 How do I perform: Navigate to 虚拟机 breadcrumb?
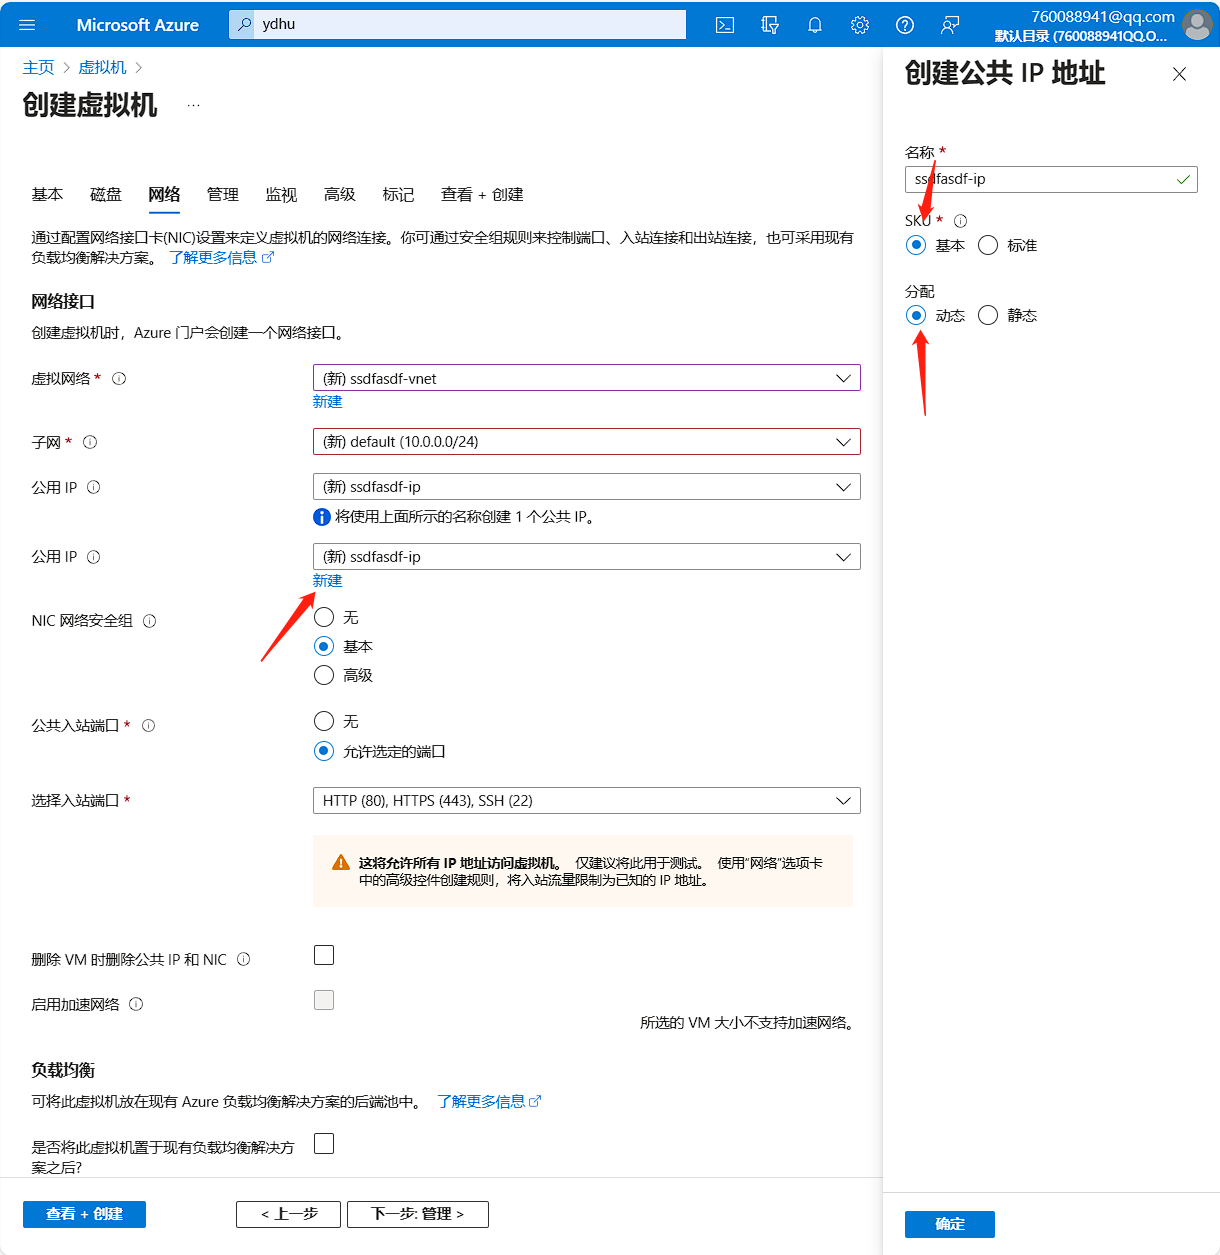pos(102,67)
